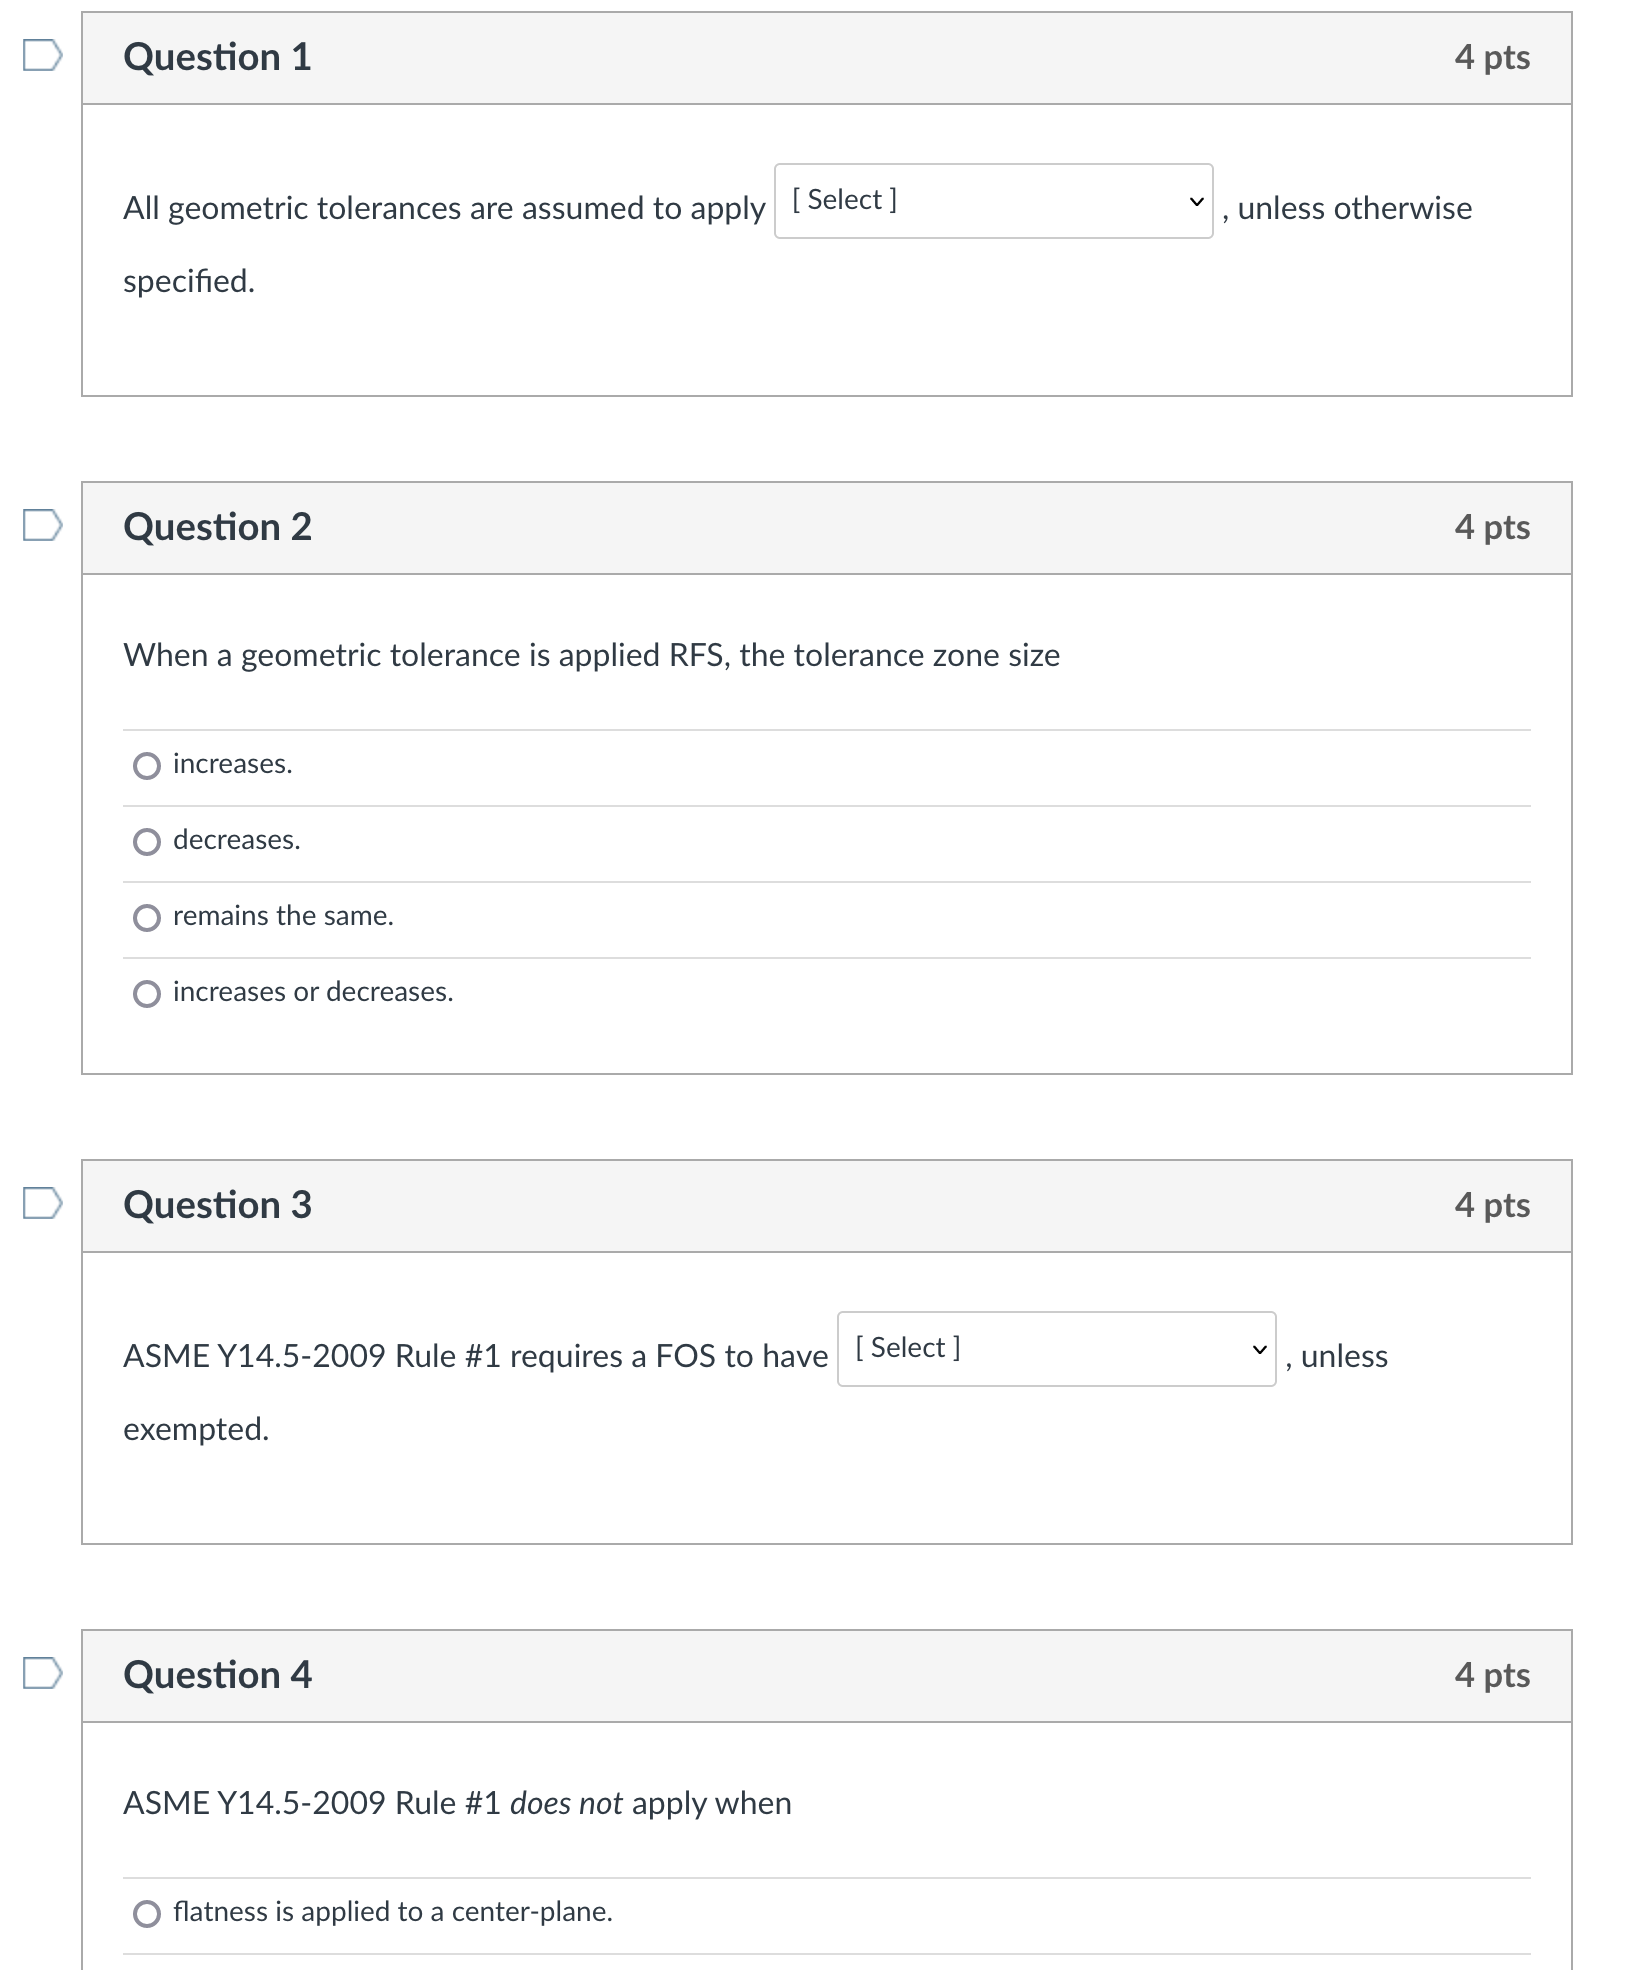This screenshot has height=1970, width=1643.
Task: Click the 'remains the same.' label text
Action: pos(283,916)
